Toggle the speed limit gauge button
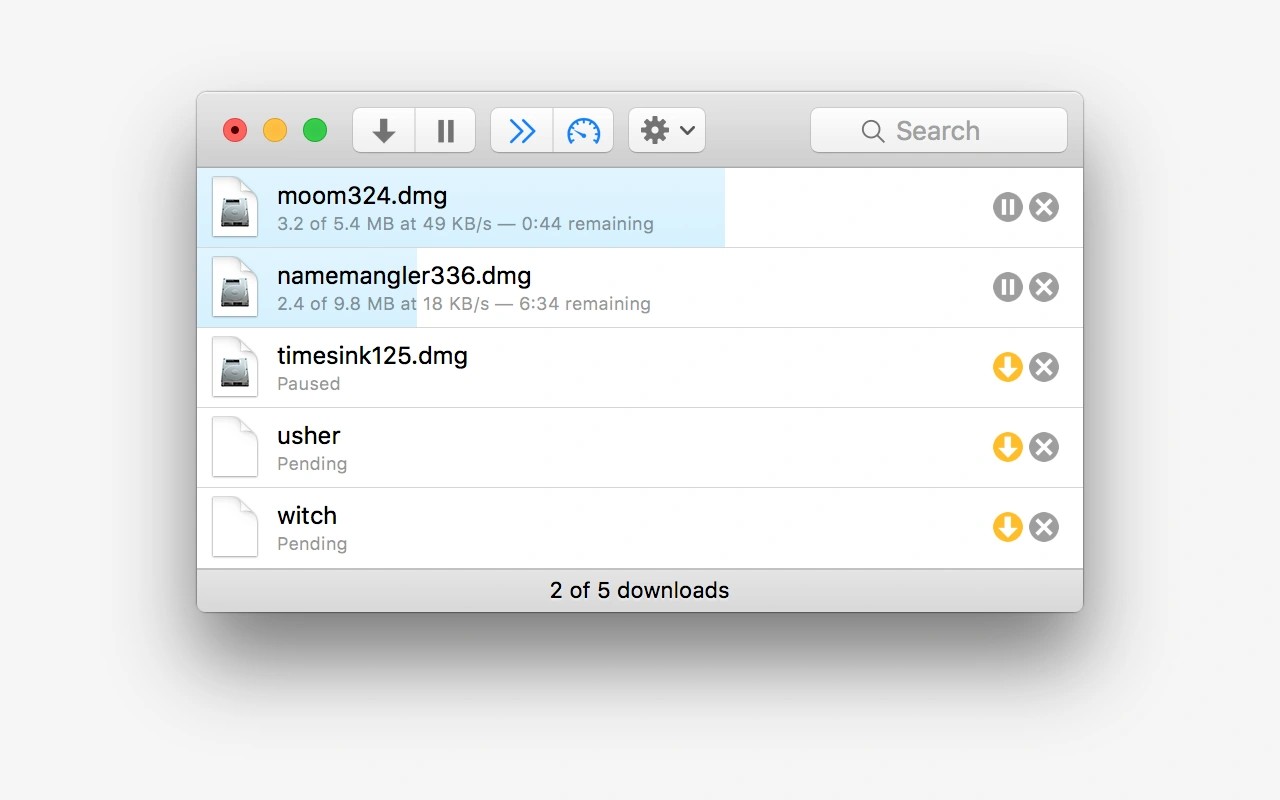Screen dimensions: 1280x800 (x=583, y=130)
